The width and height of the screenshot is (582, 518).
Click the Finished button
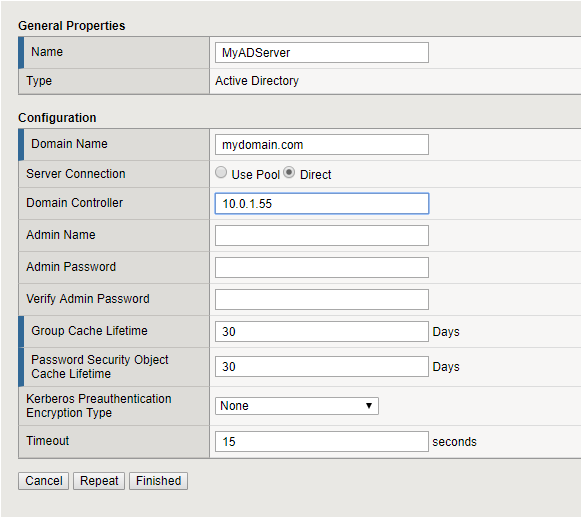pyautogui.click(x=158, y=481)
